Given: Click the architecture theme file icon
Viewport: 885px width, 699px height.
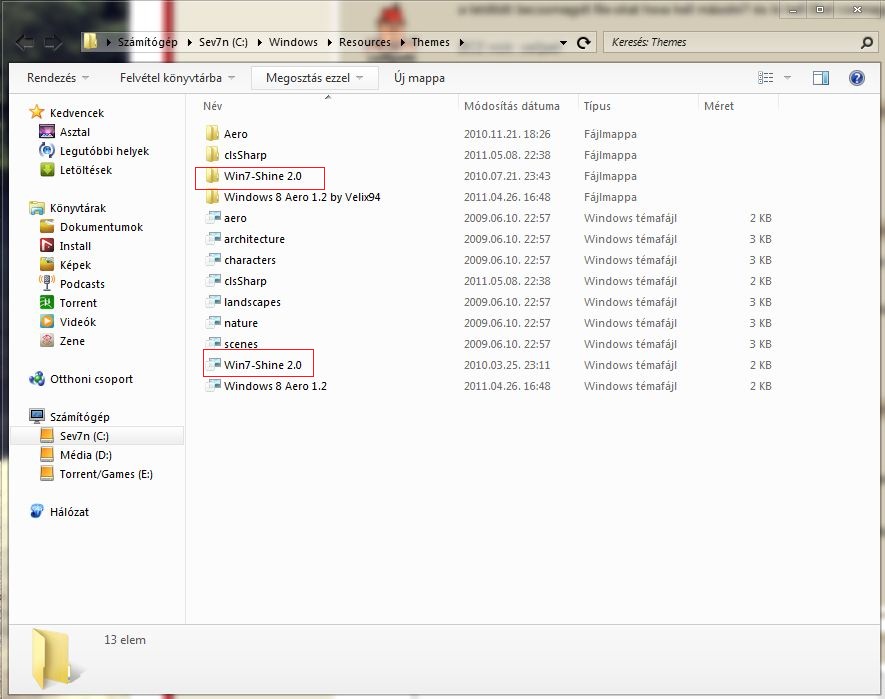Looking at the screenshot, I should tap(213, 238).
